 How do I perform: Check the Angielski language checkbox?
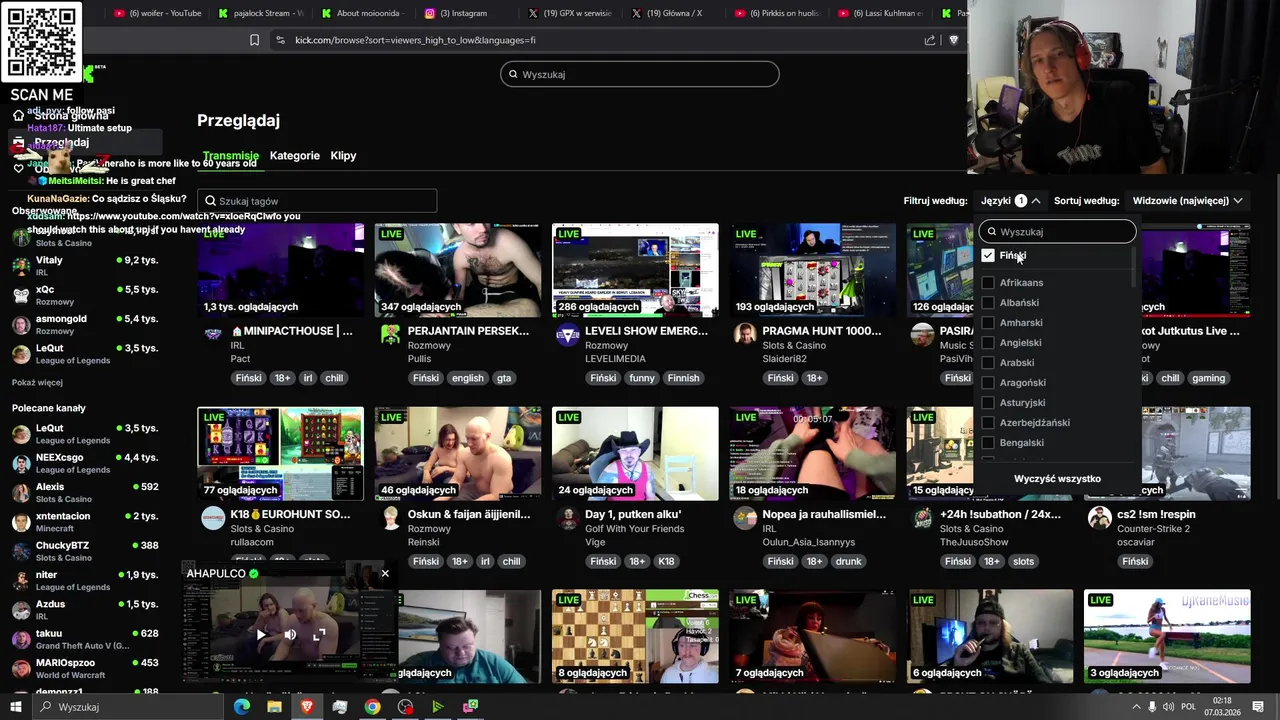pos(988,343)
